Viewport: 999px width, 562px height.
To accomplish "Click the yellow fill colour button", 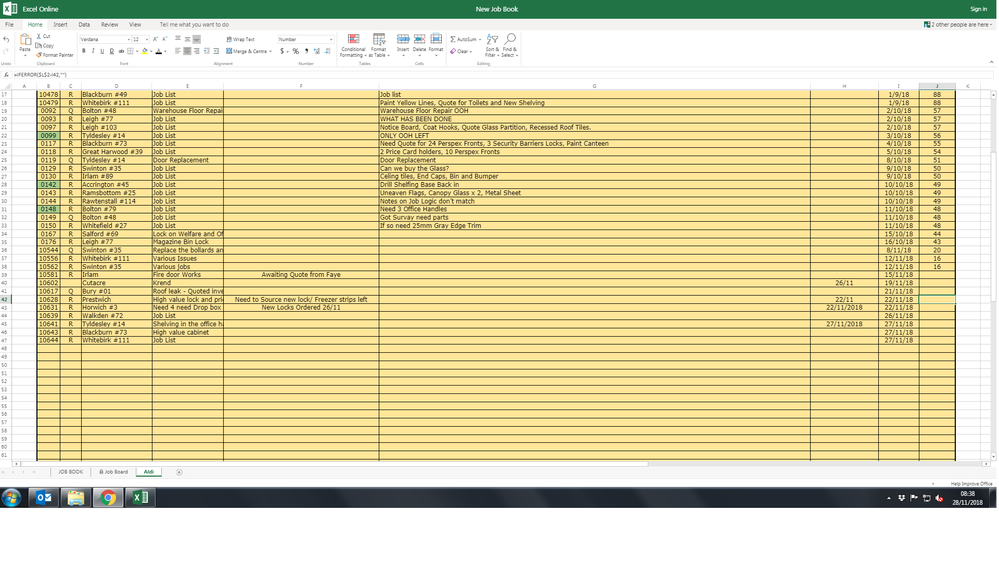I will [x=145, y=51].
